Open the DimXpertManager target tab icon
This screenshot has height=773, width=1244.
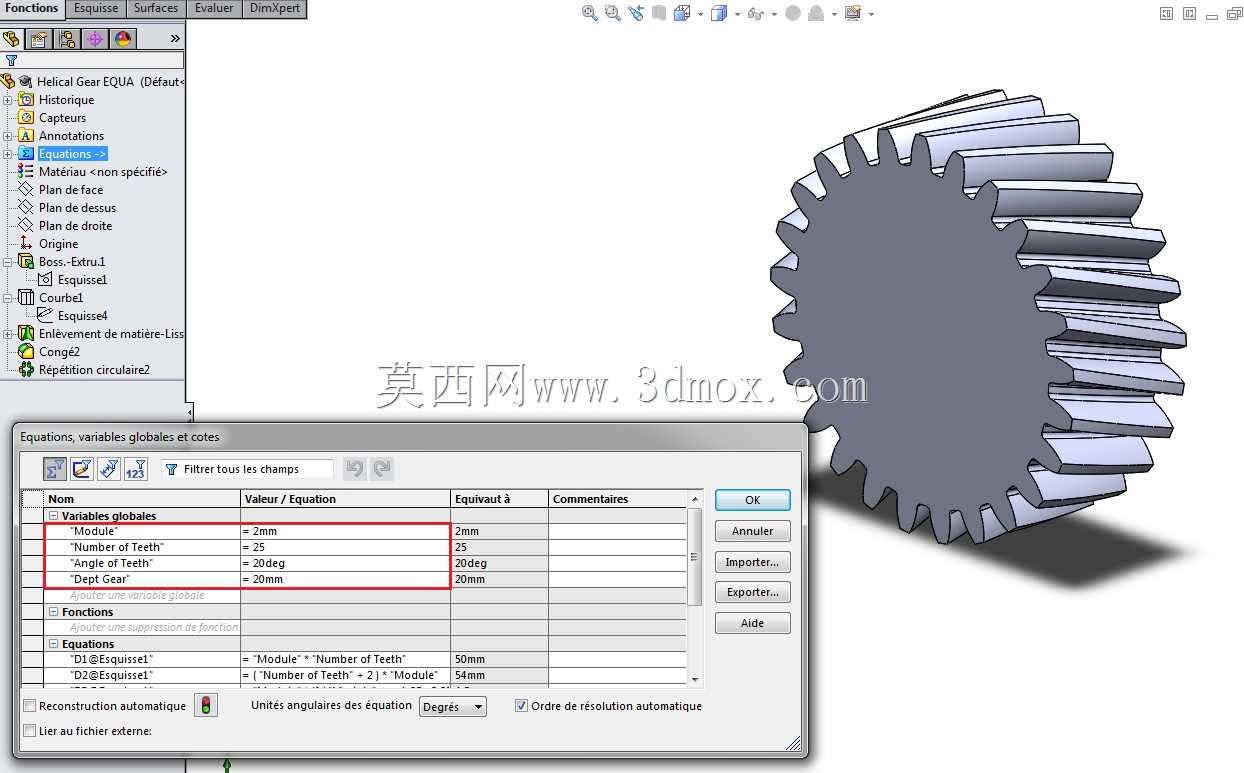point(95,39)
